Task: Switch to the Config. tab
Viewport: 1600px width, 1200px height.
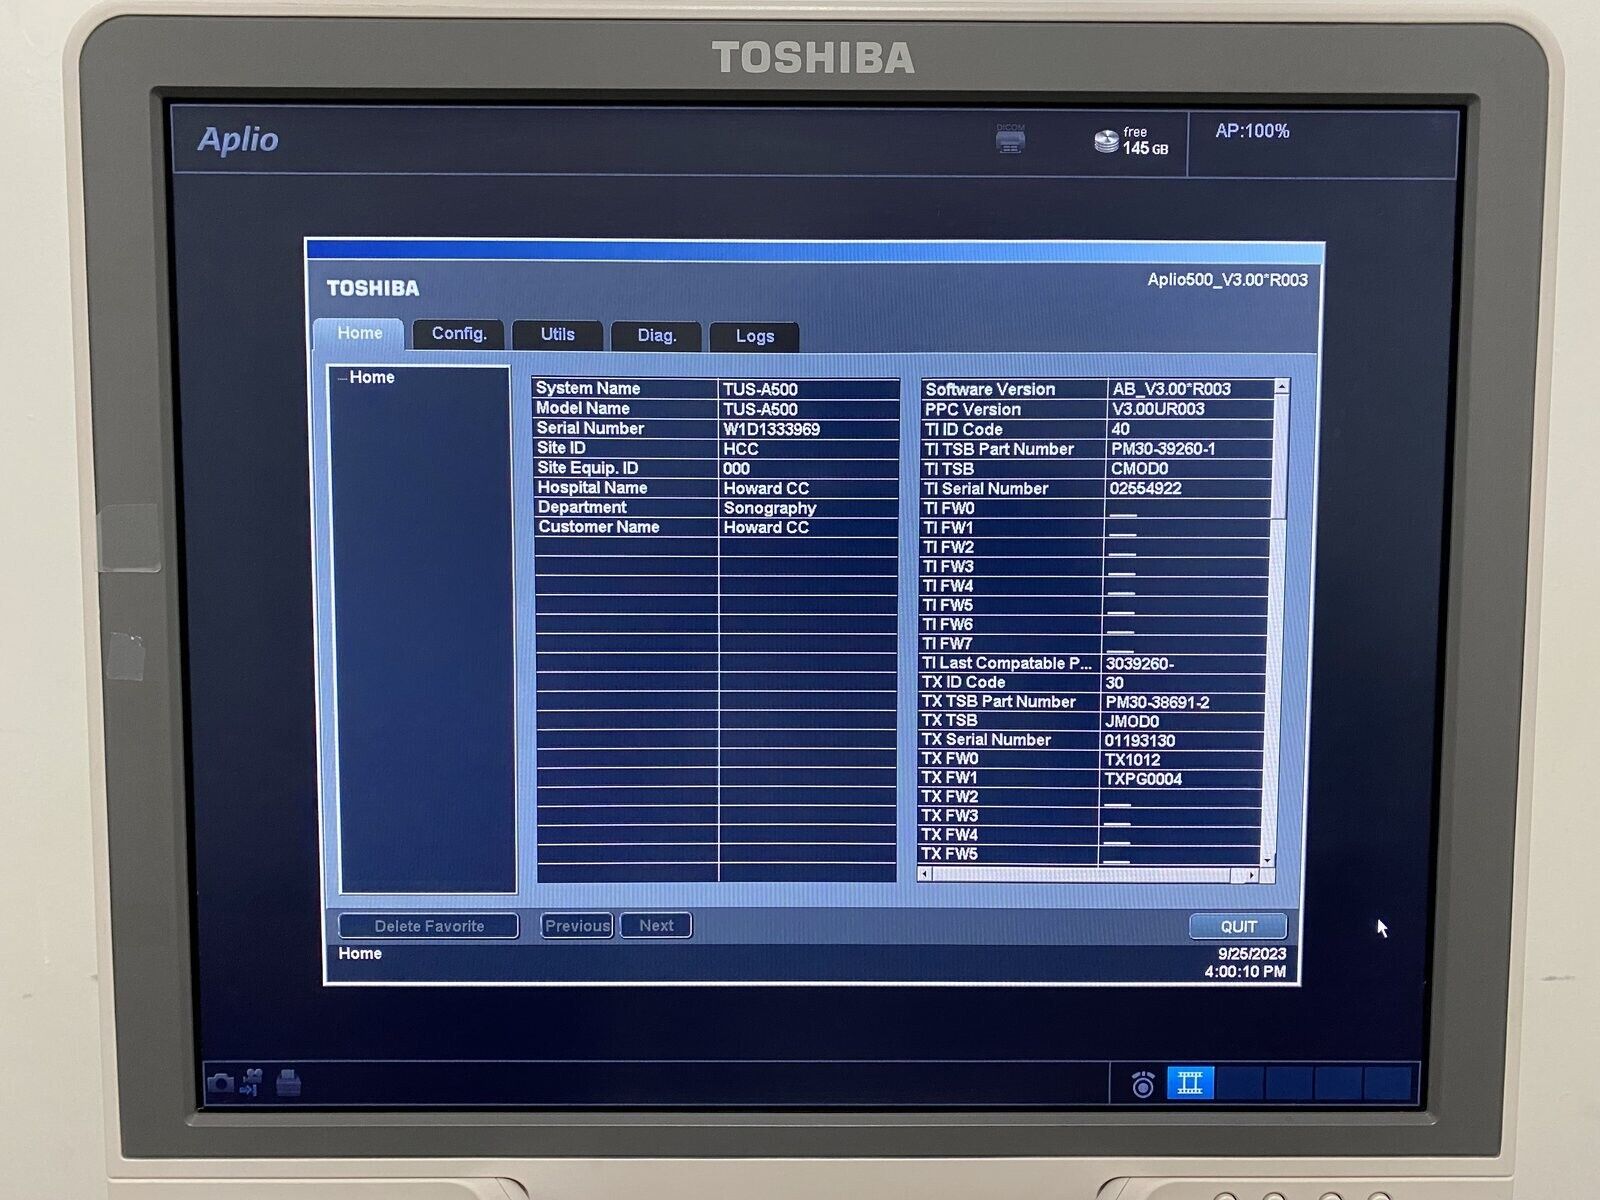Action: (x=459, y=334)
